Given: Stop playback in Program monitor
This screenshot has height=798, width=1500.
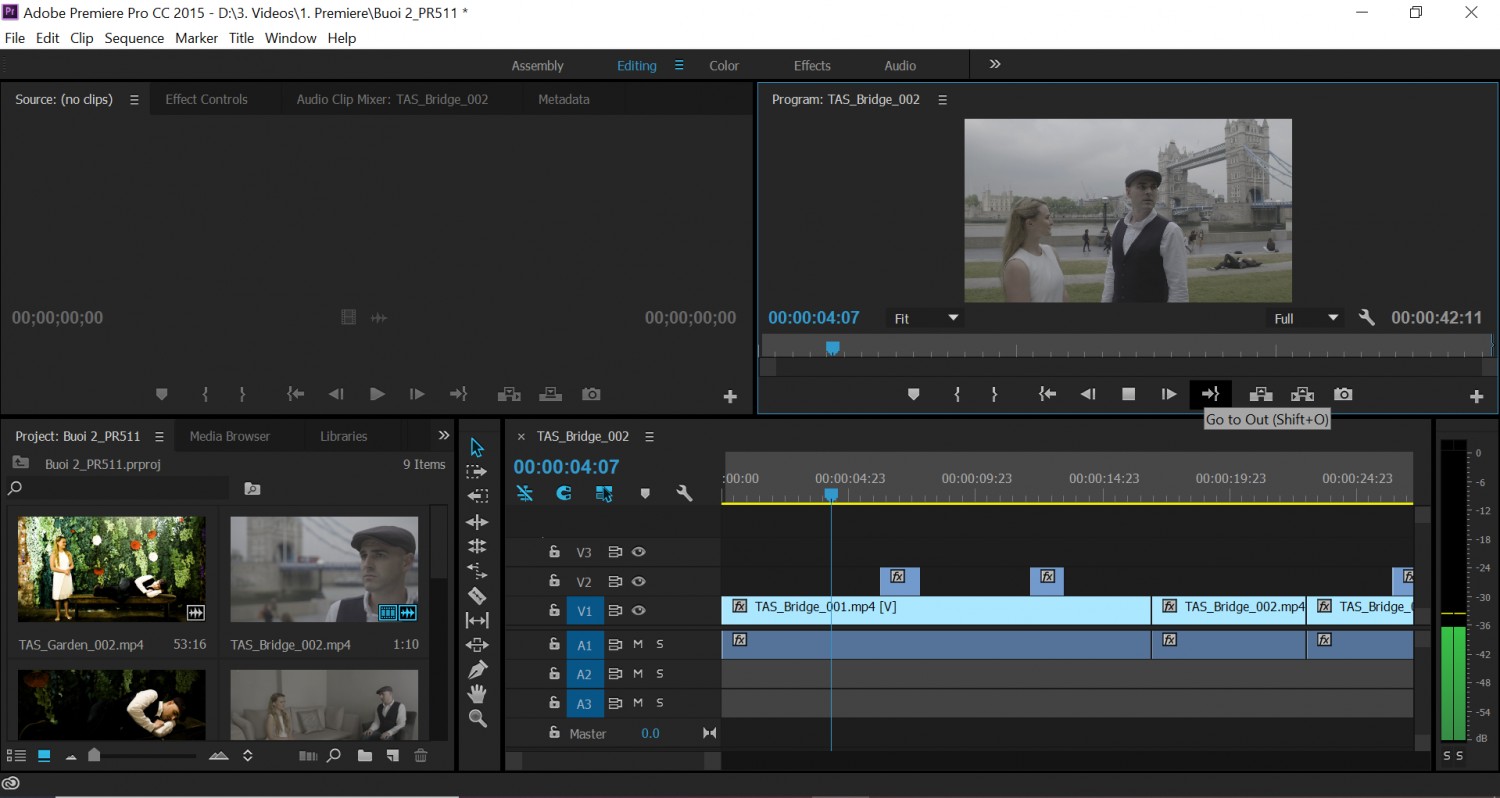Looking at the screenshot, I should [1128, 395].
